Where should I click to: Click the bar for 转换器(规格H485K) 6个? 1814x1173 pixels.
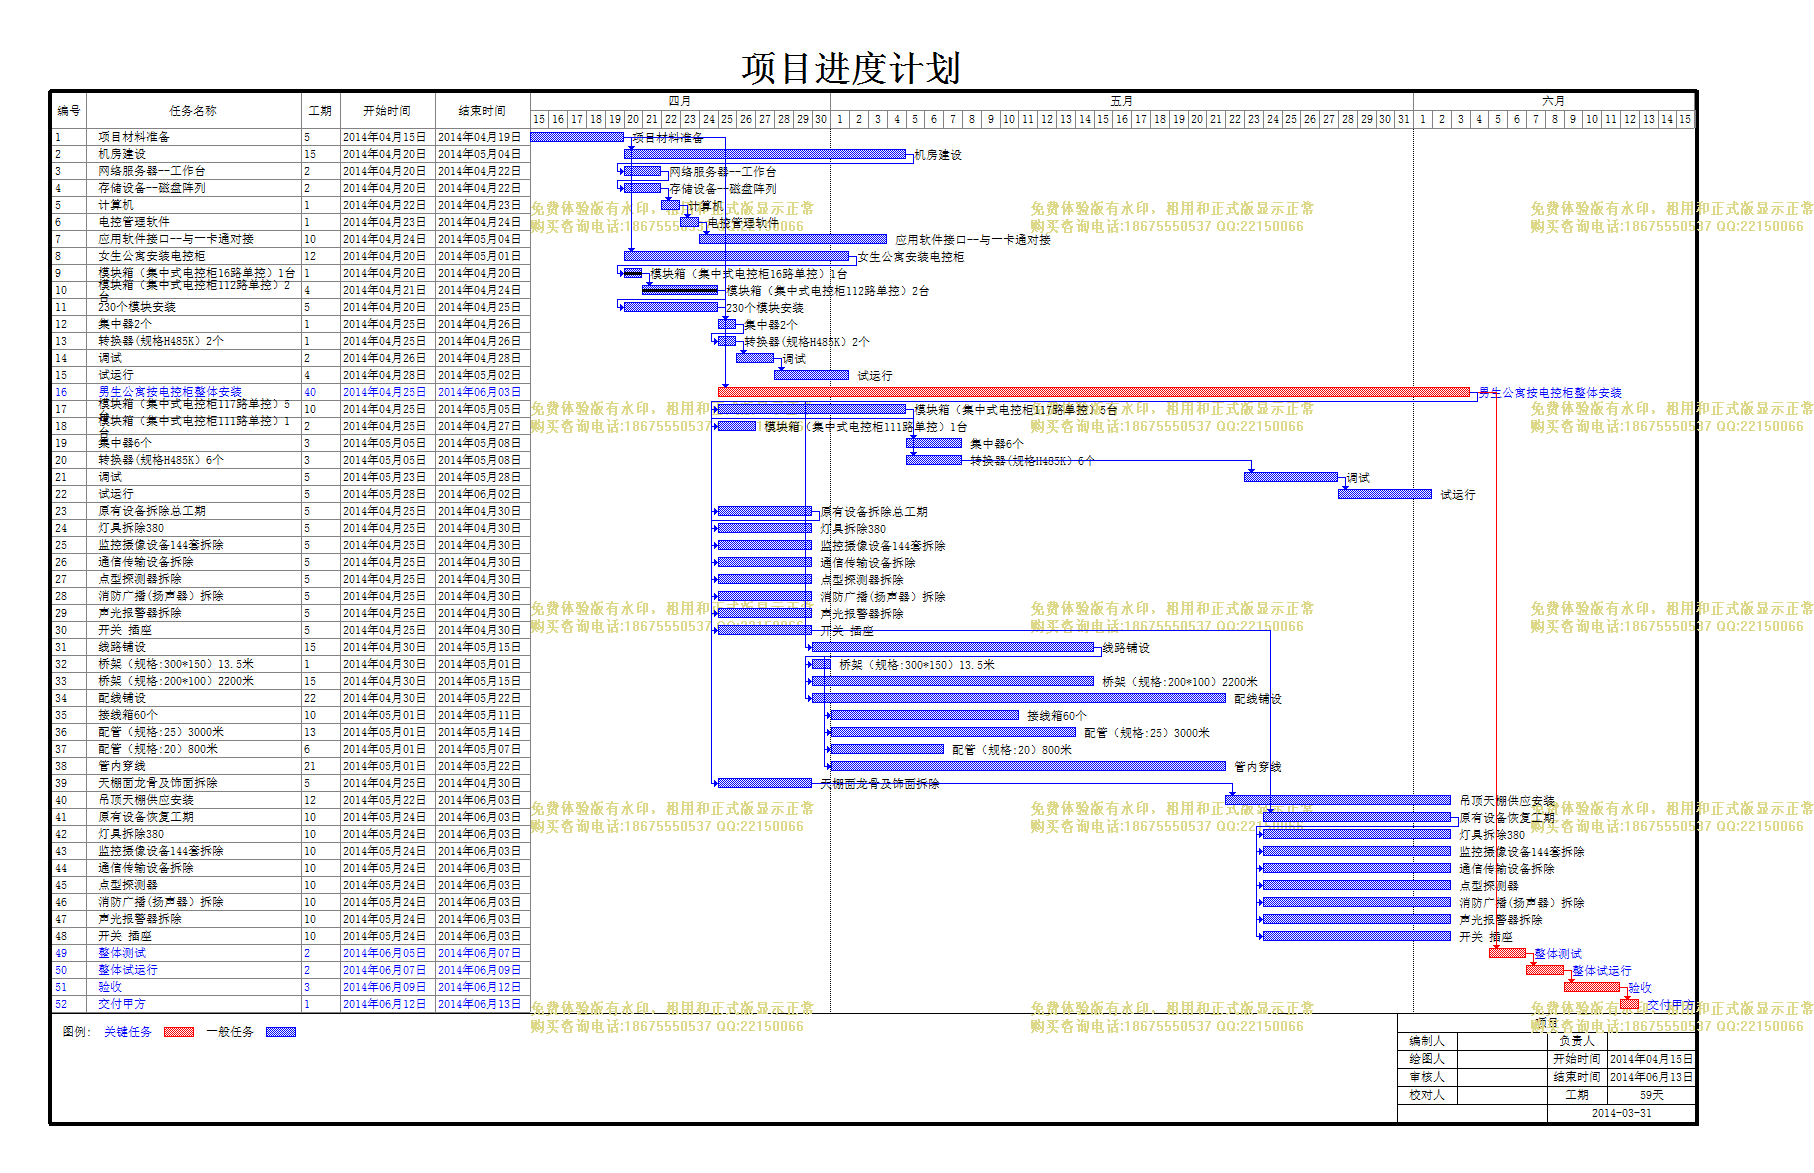(x=934, y=460)
